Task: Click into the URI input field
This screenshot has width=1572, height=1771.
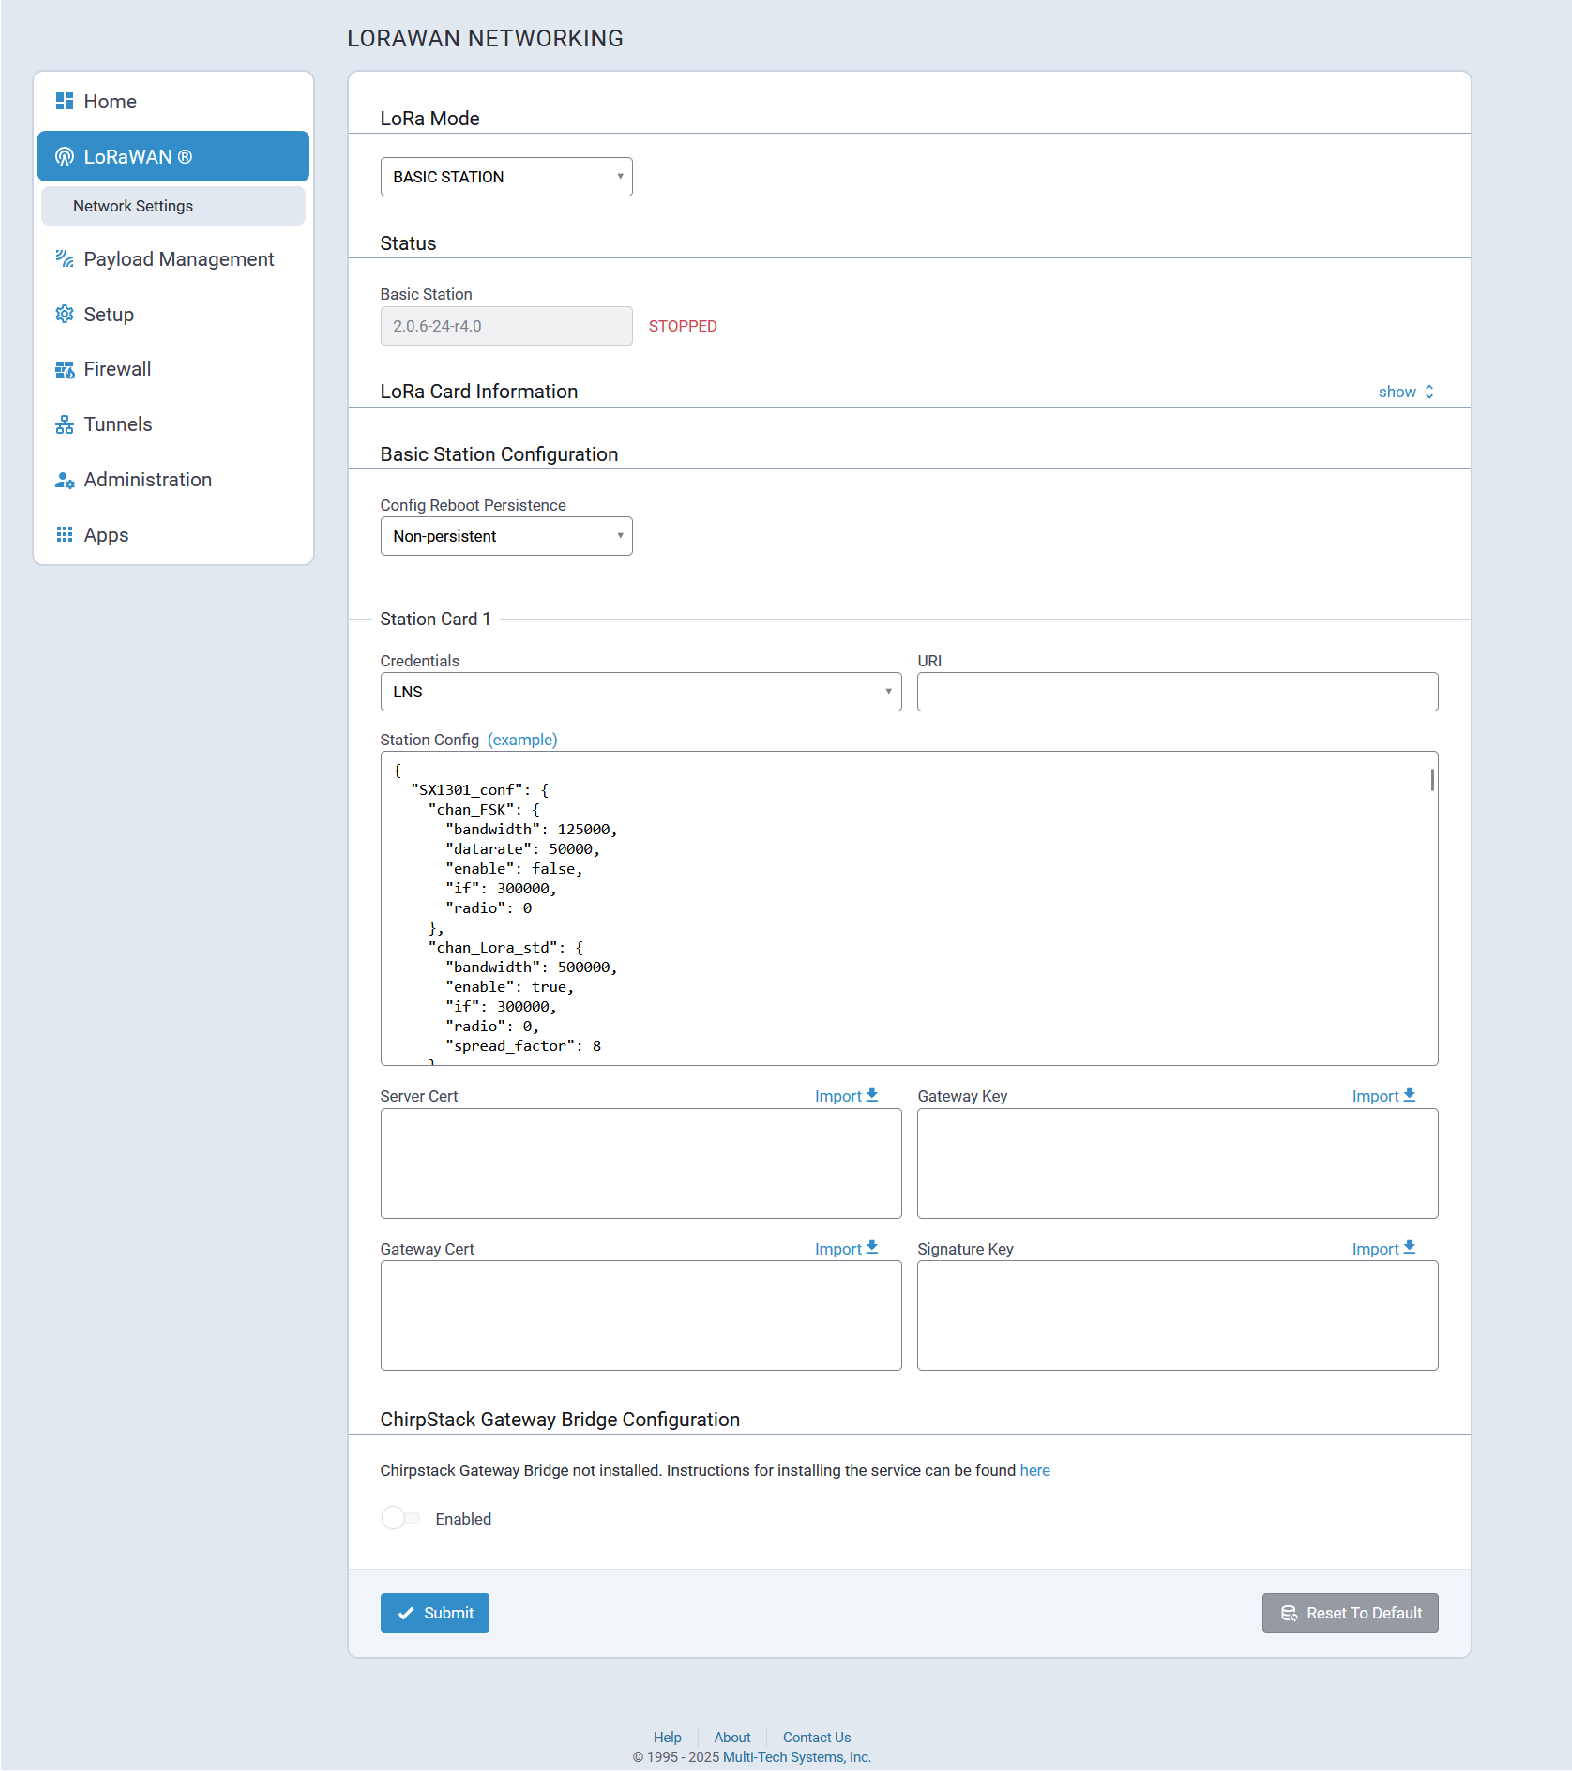Action: point(1177,692)
